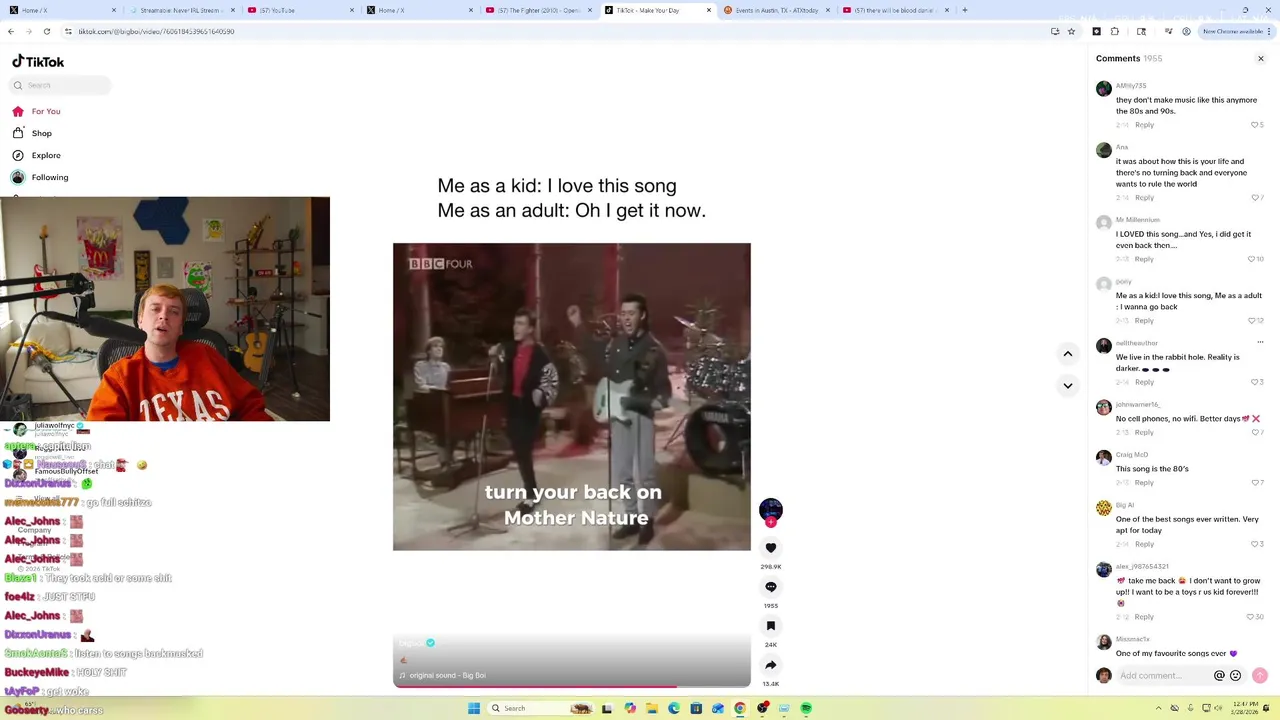Viewport: 1280px width, 720px height.
Task: Focus the TikTok search field
Action: click(x=60, y=85)
